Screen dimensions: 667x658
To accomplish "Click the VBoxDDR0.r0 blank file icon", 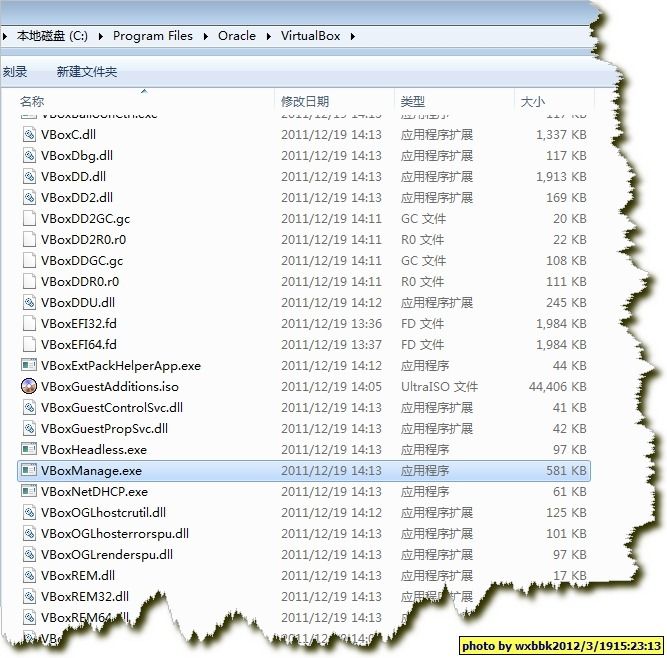I will click(29, 281).
